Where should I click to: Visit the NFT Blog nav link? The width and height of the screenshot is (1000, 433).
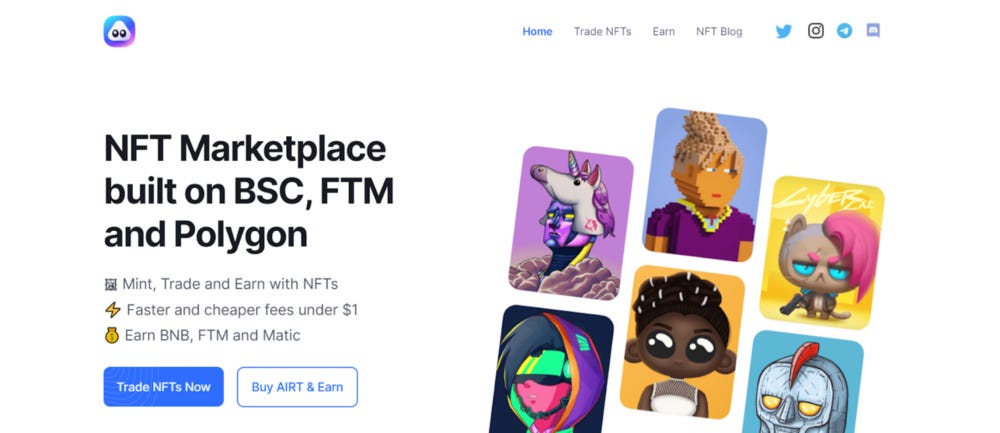coord(719,31)
